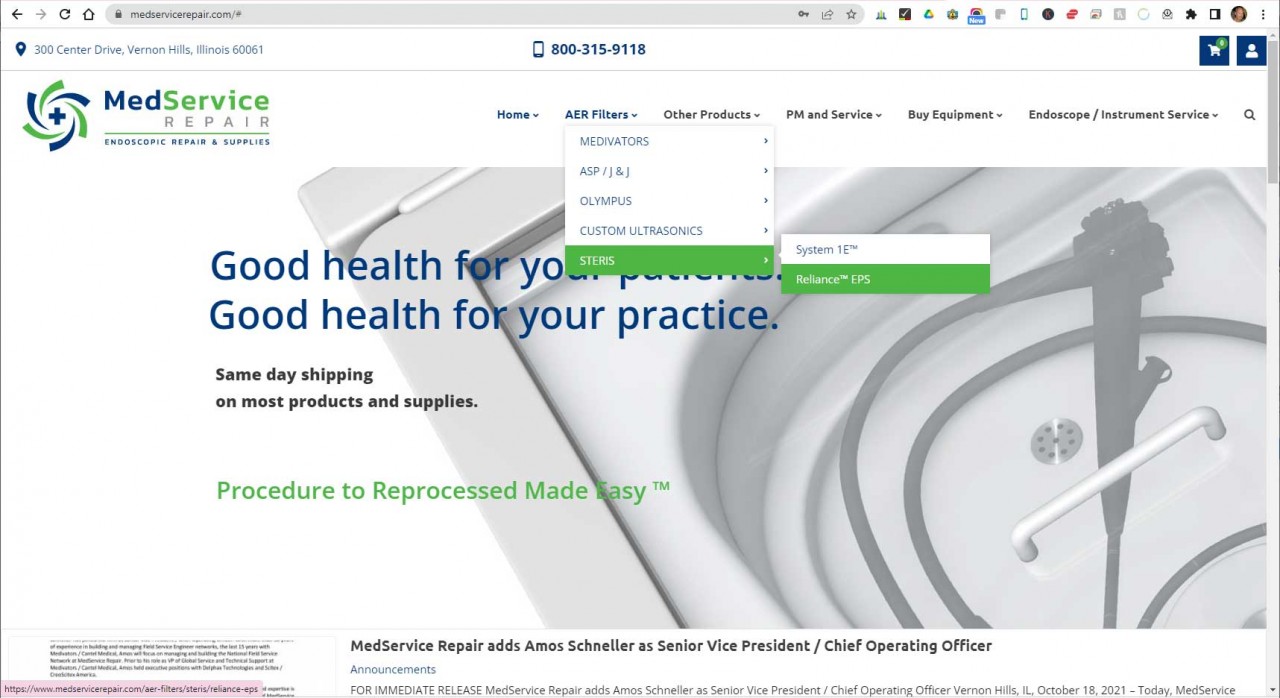Open the shopping cart icon button
Image resolution: width=1280 pixels, height=698 pixels.
[x=1214, y=50]
